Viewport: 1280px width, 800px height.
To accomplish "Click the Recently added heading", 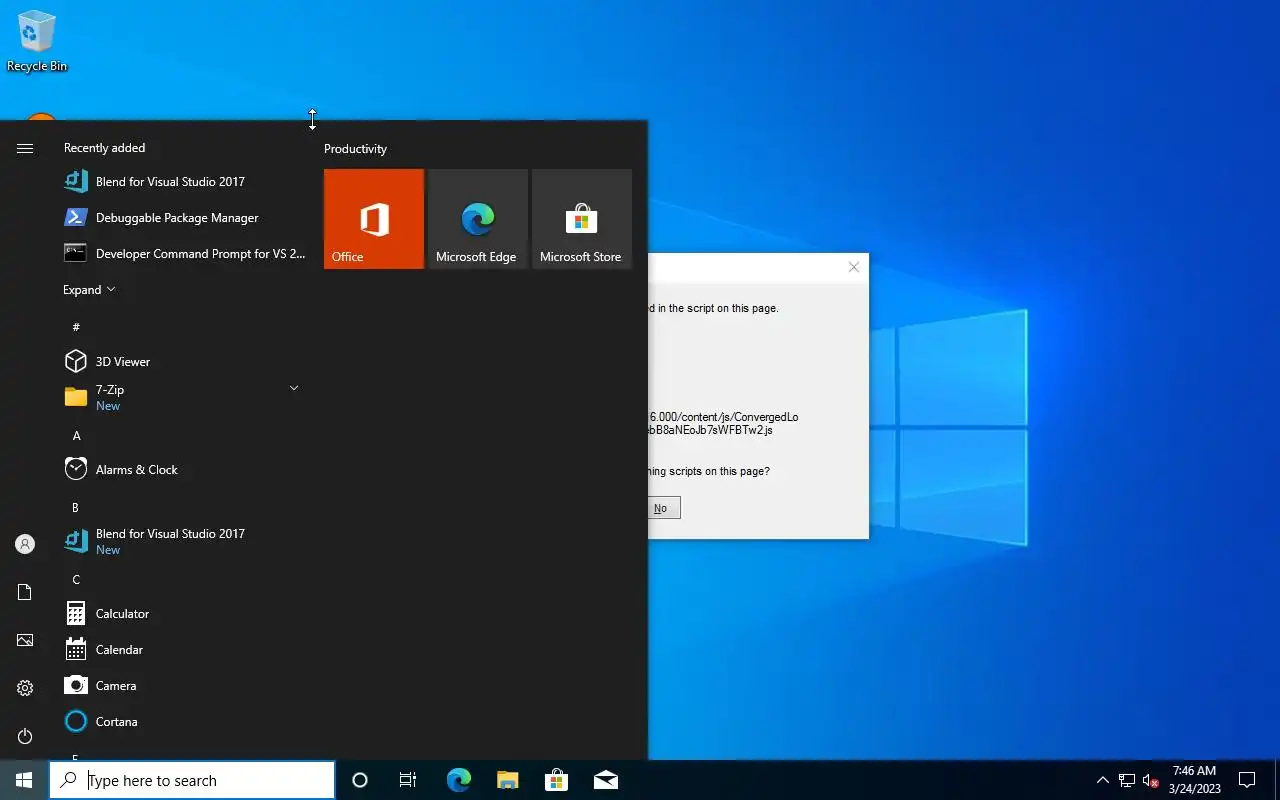I will coord(104,148).
